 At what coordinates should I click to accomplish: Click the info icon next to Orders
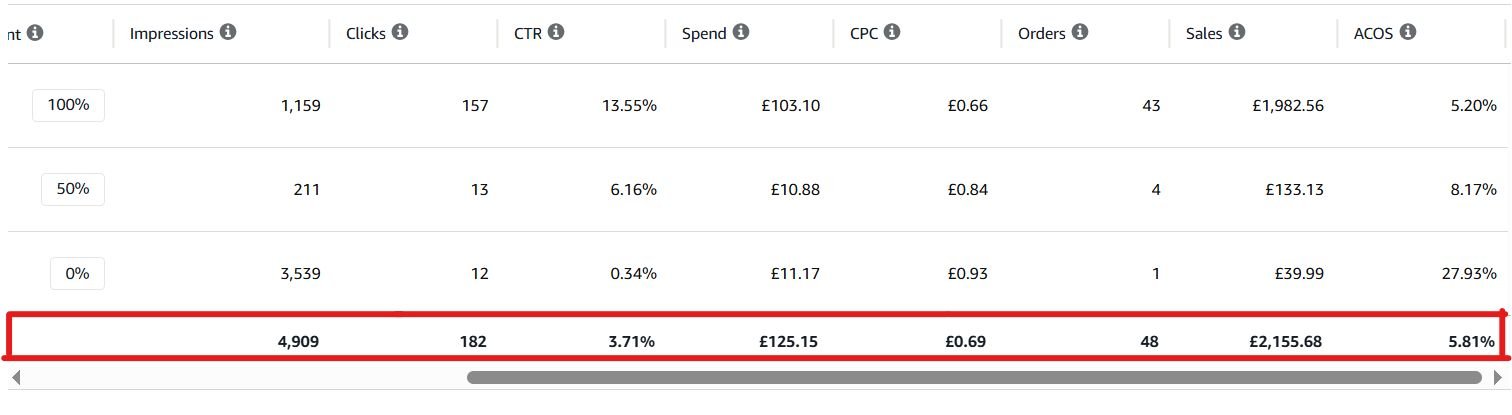[x=1080, y=33]
